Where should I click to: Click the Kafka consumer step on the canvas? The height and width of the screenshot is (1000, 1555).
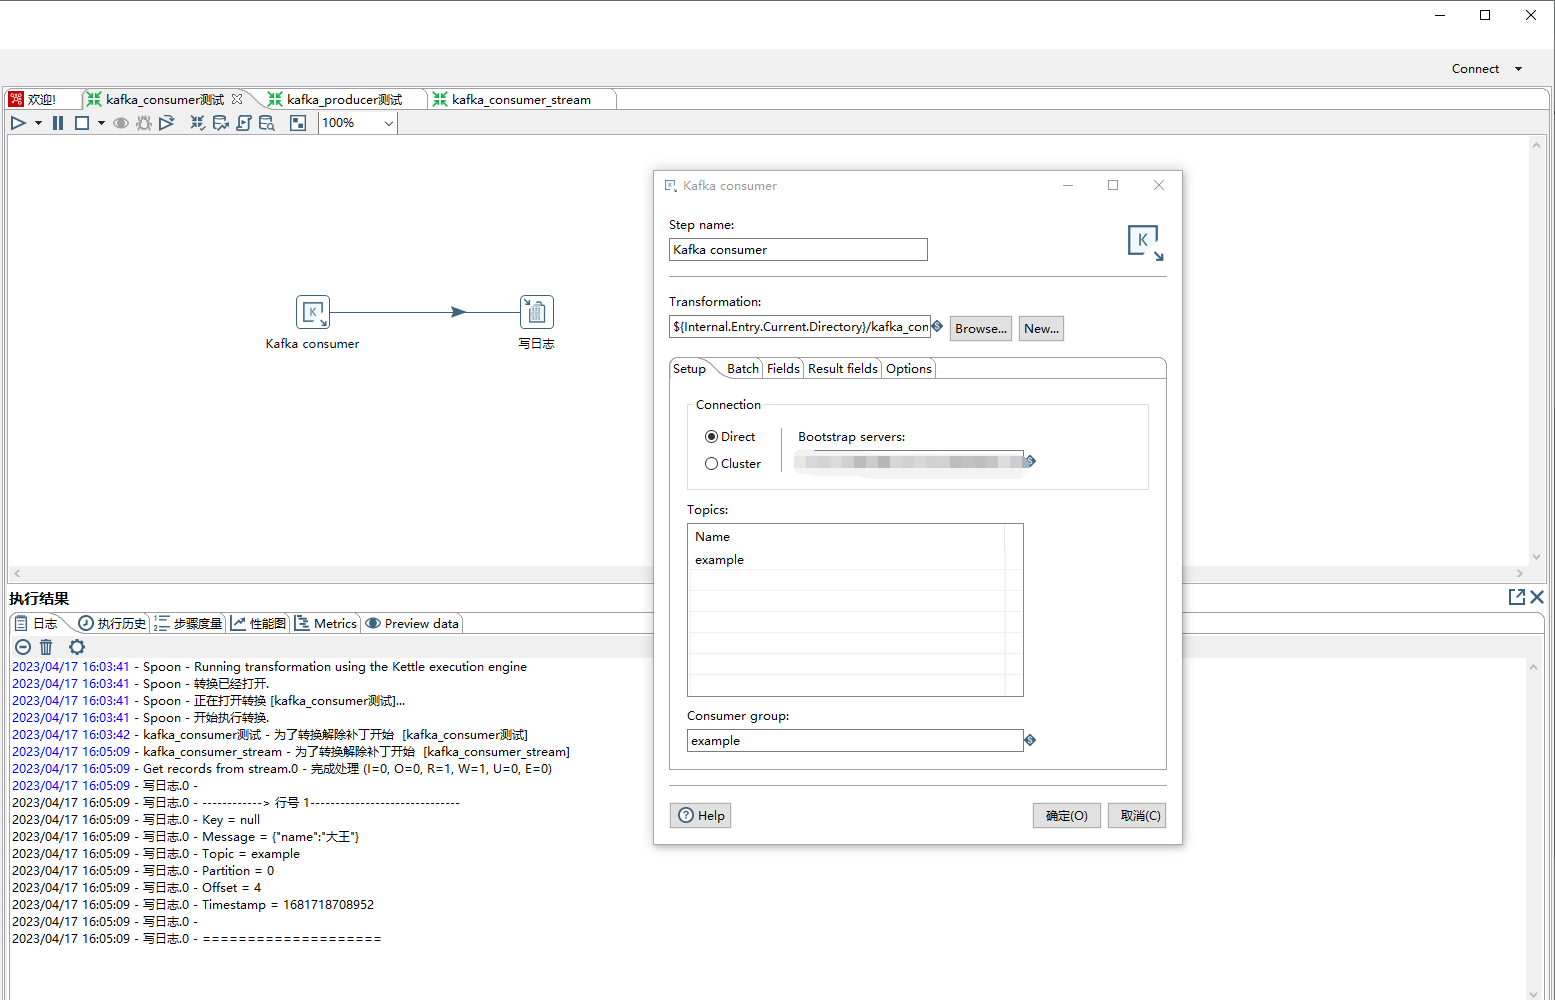pos(313,312)
